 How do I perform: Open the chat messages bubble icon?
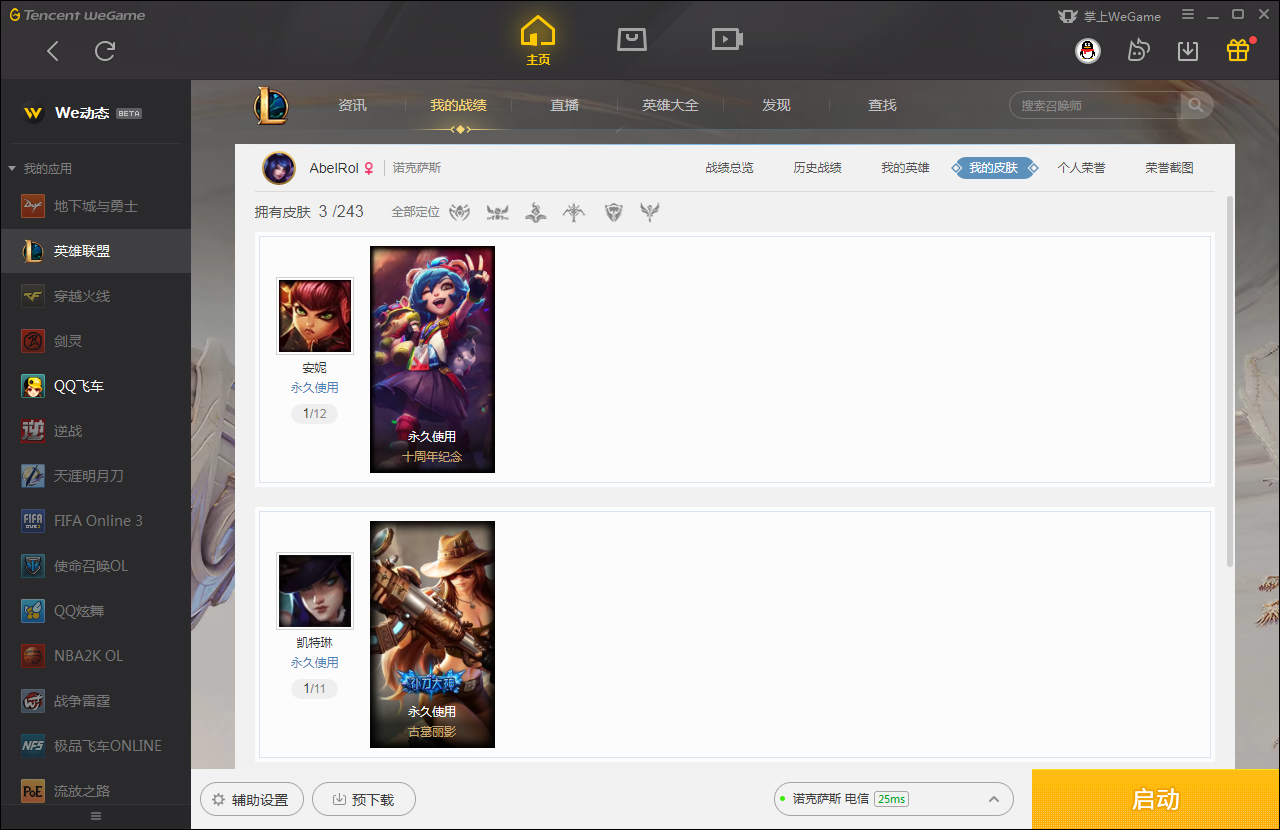click(x=1138, y=51)
